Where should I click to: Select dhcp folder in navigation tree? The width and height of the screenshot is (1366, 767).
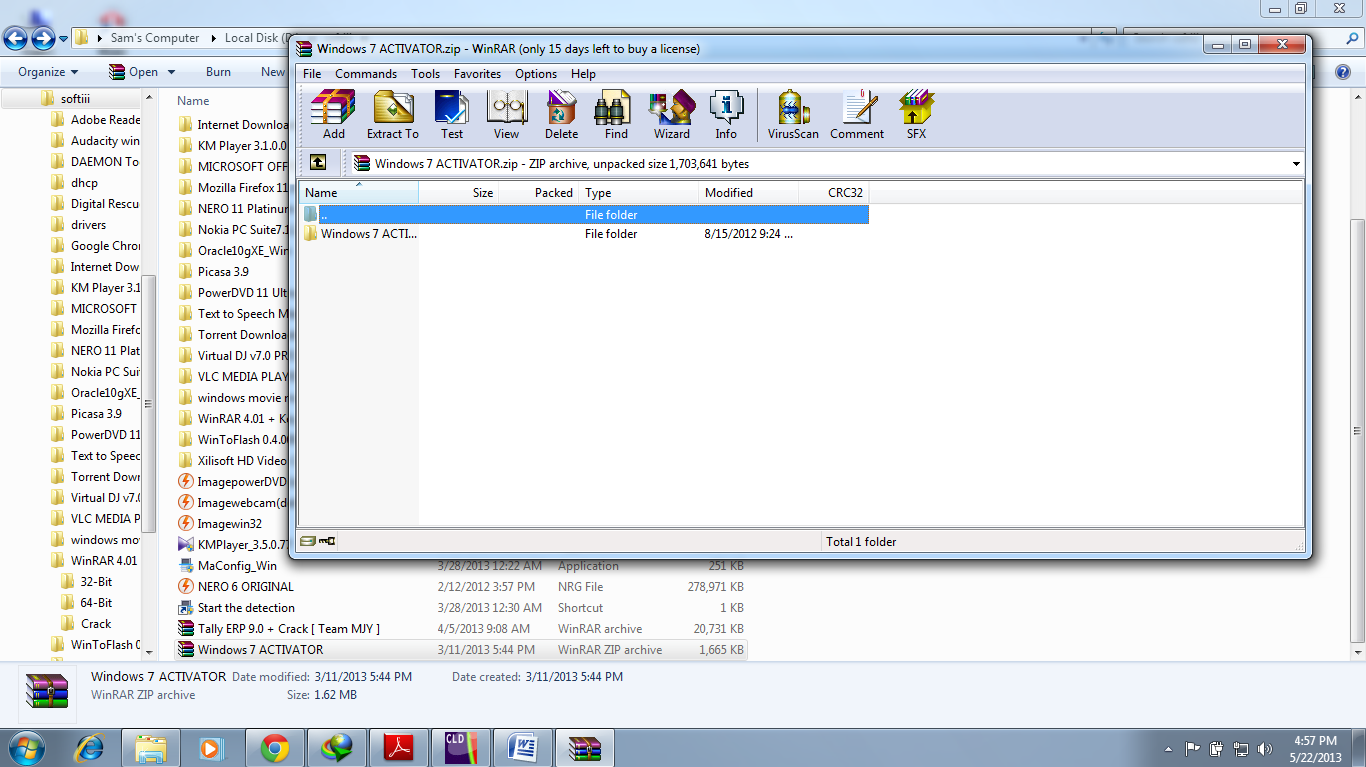click(x=75, y=183)
